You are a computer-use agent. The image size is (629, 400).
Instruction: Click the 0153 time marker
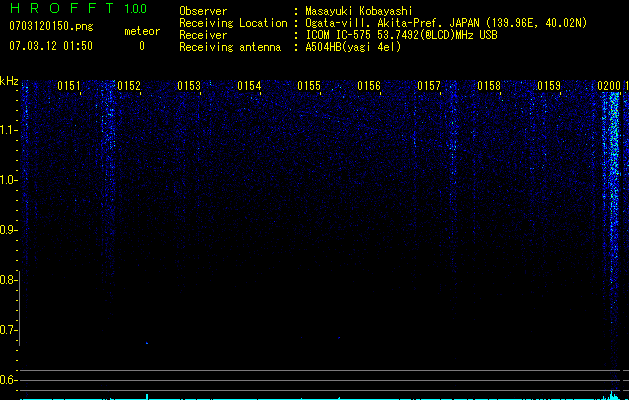189,86
